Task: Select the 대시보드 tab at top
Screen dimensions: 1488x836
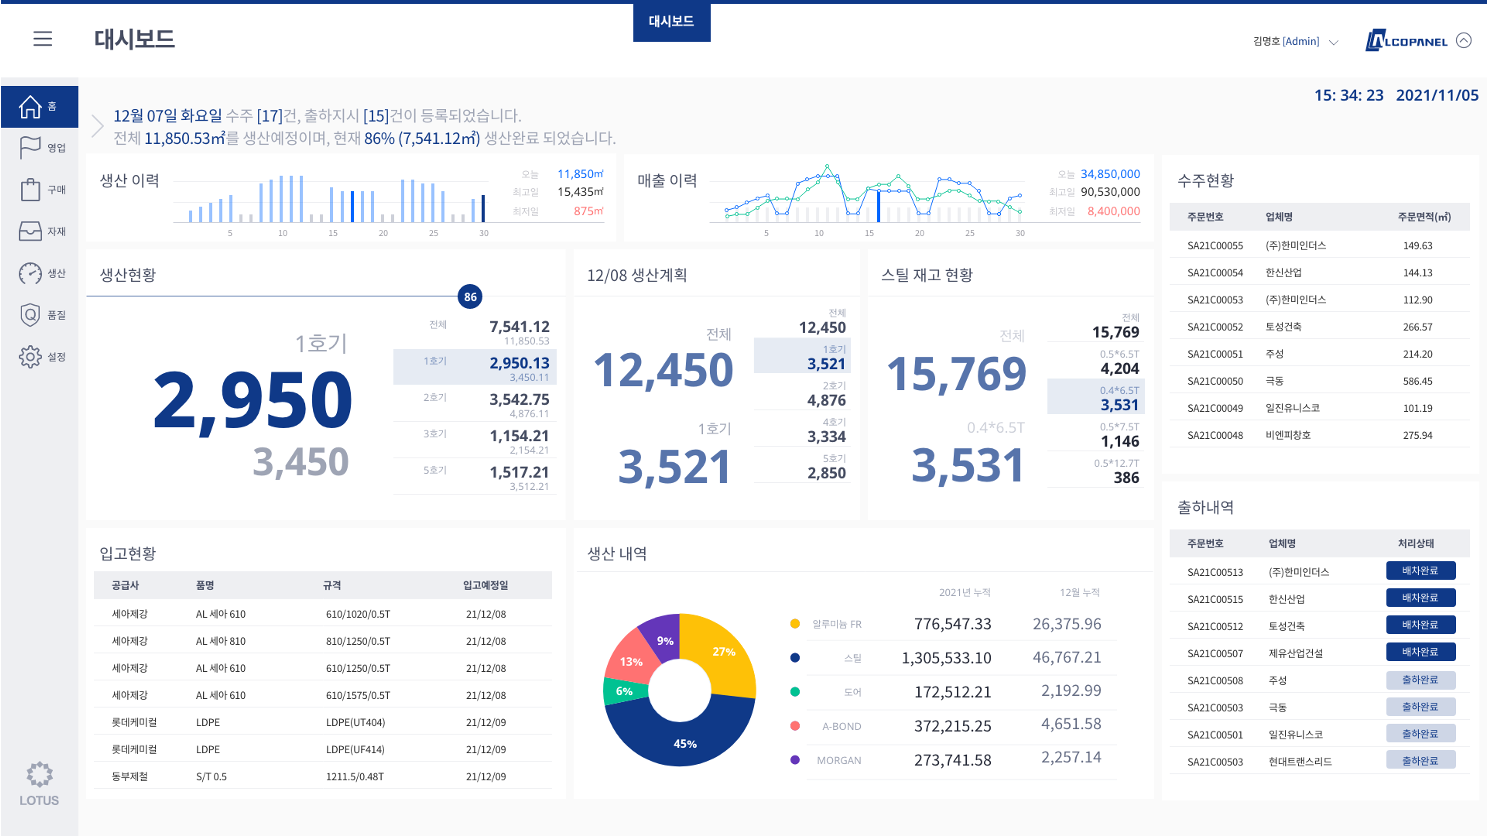Action: point(671,21)
